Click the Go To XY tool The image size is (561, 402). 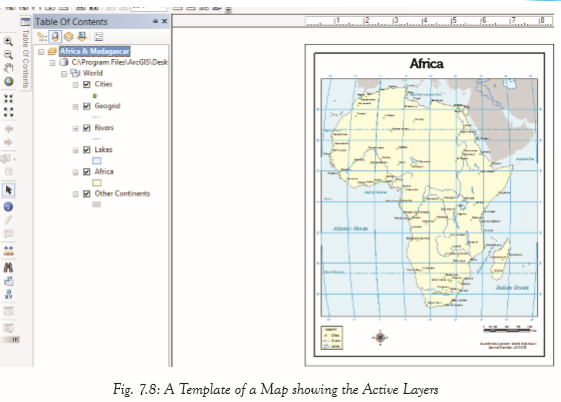click(x=8, y=294)
